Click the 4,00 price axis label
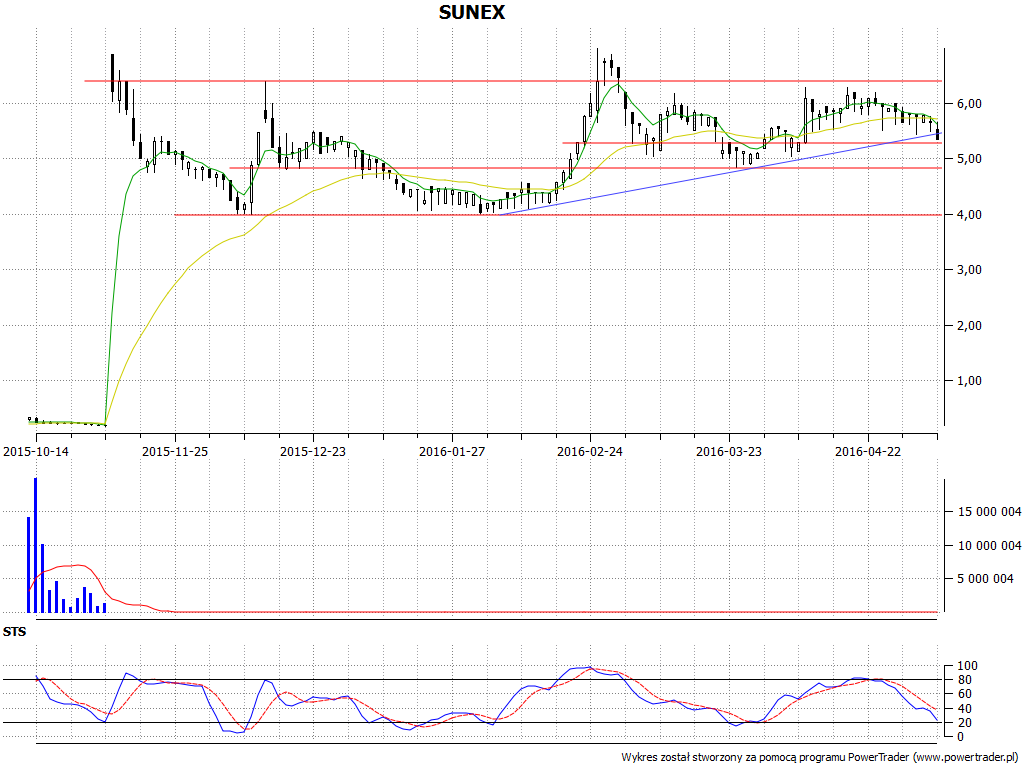The height and width of the screenshot is (768, 1024). (x=970, y=215)
